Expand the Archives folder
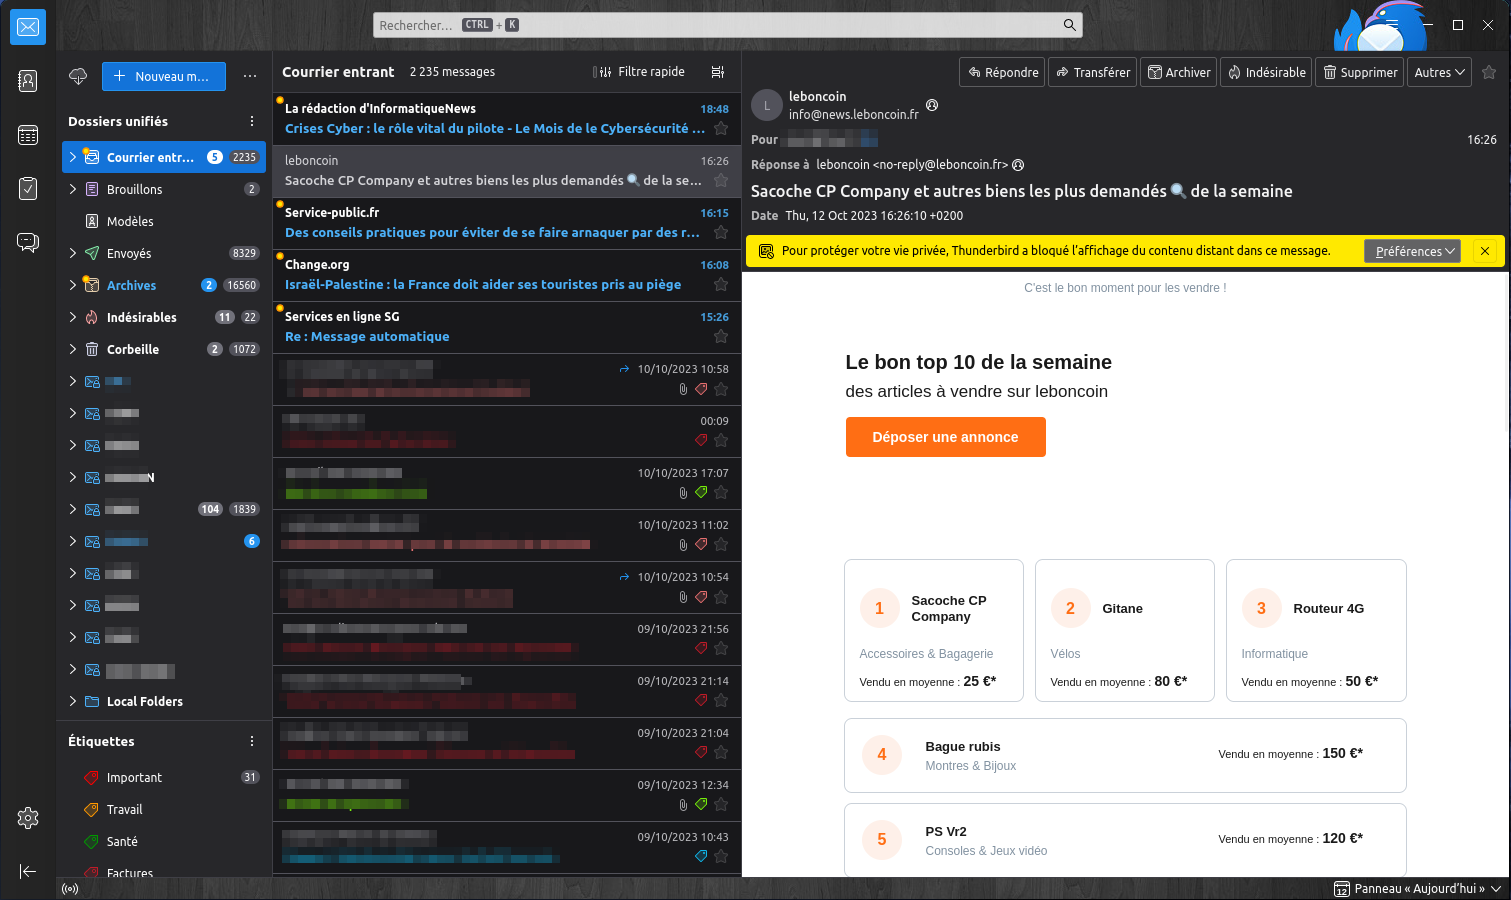The height and width of the screenshot is (900, 1511). pos(73,285)
